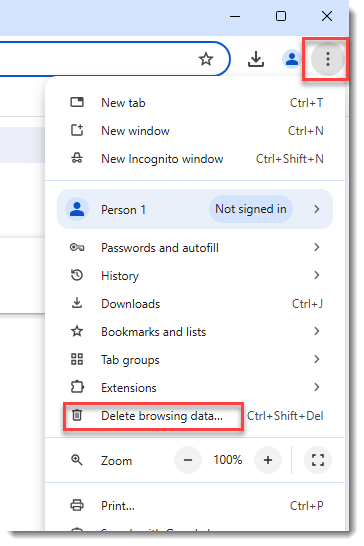Minimize the Chrome window
Screen dimensions: 364x546
point(235,16)
